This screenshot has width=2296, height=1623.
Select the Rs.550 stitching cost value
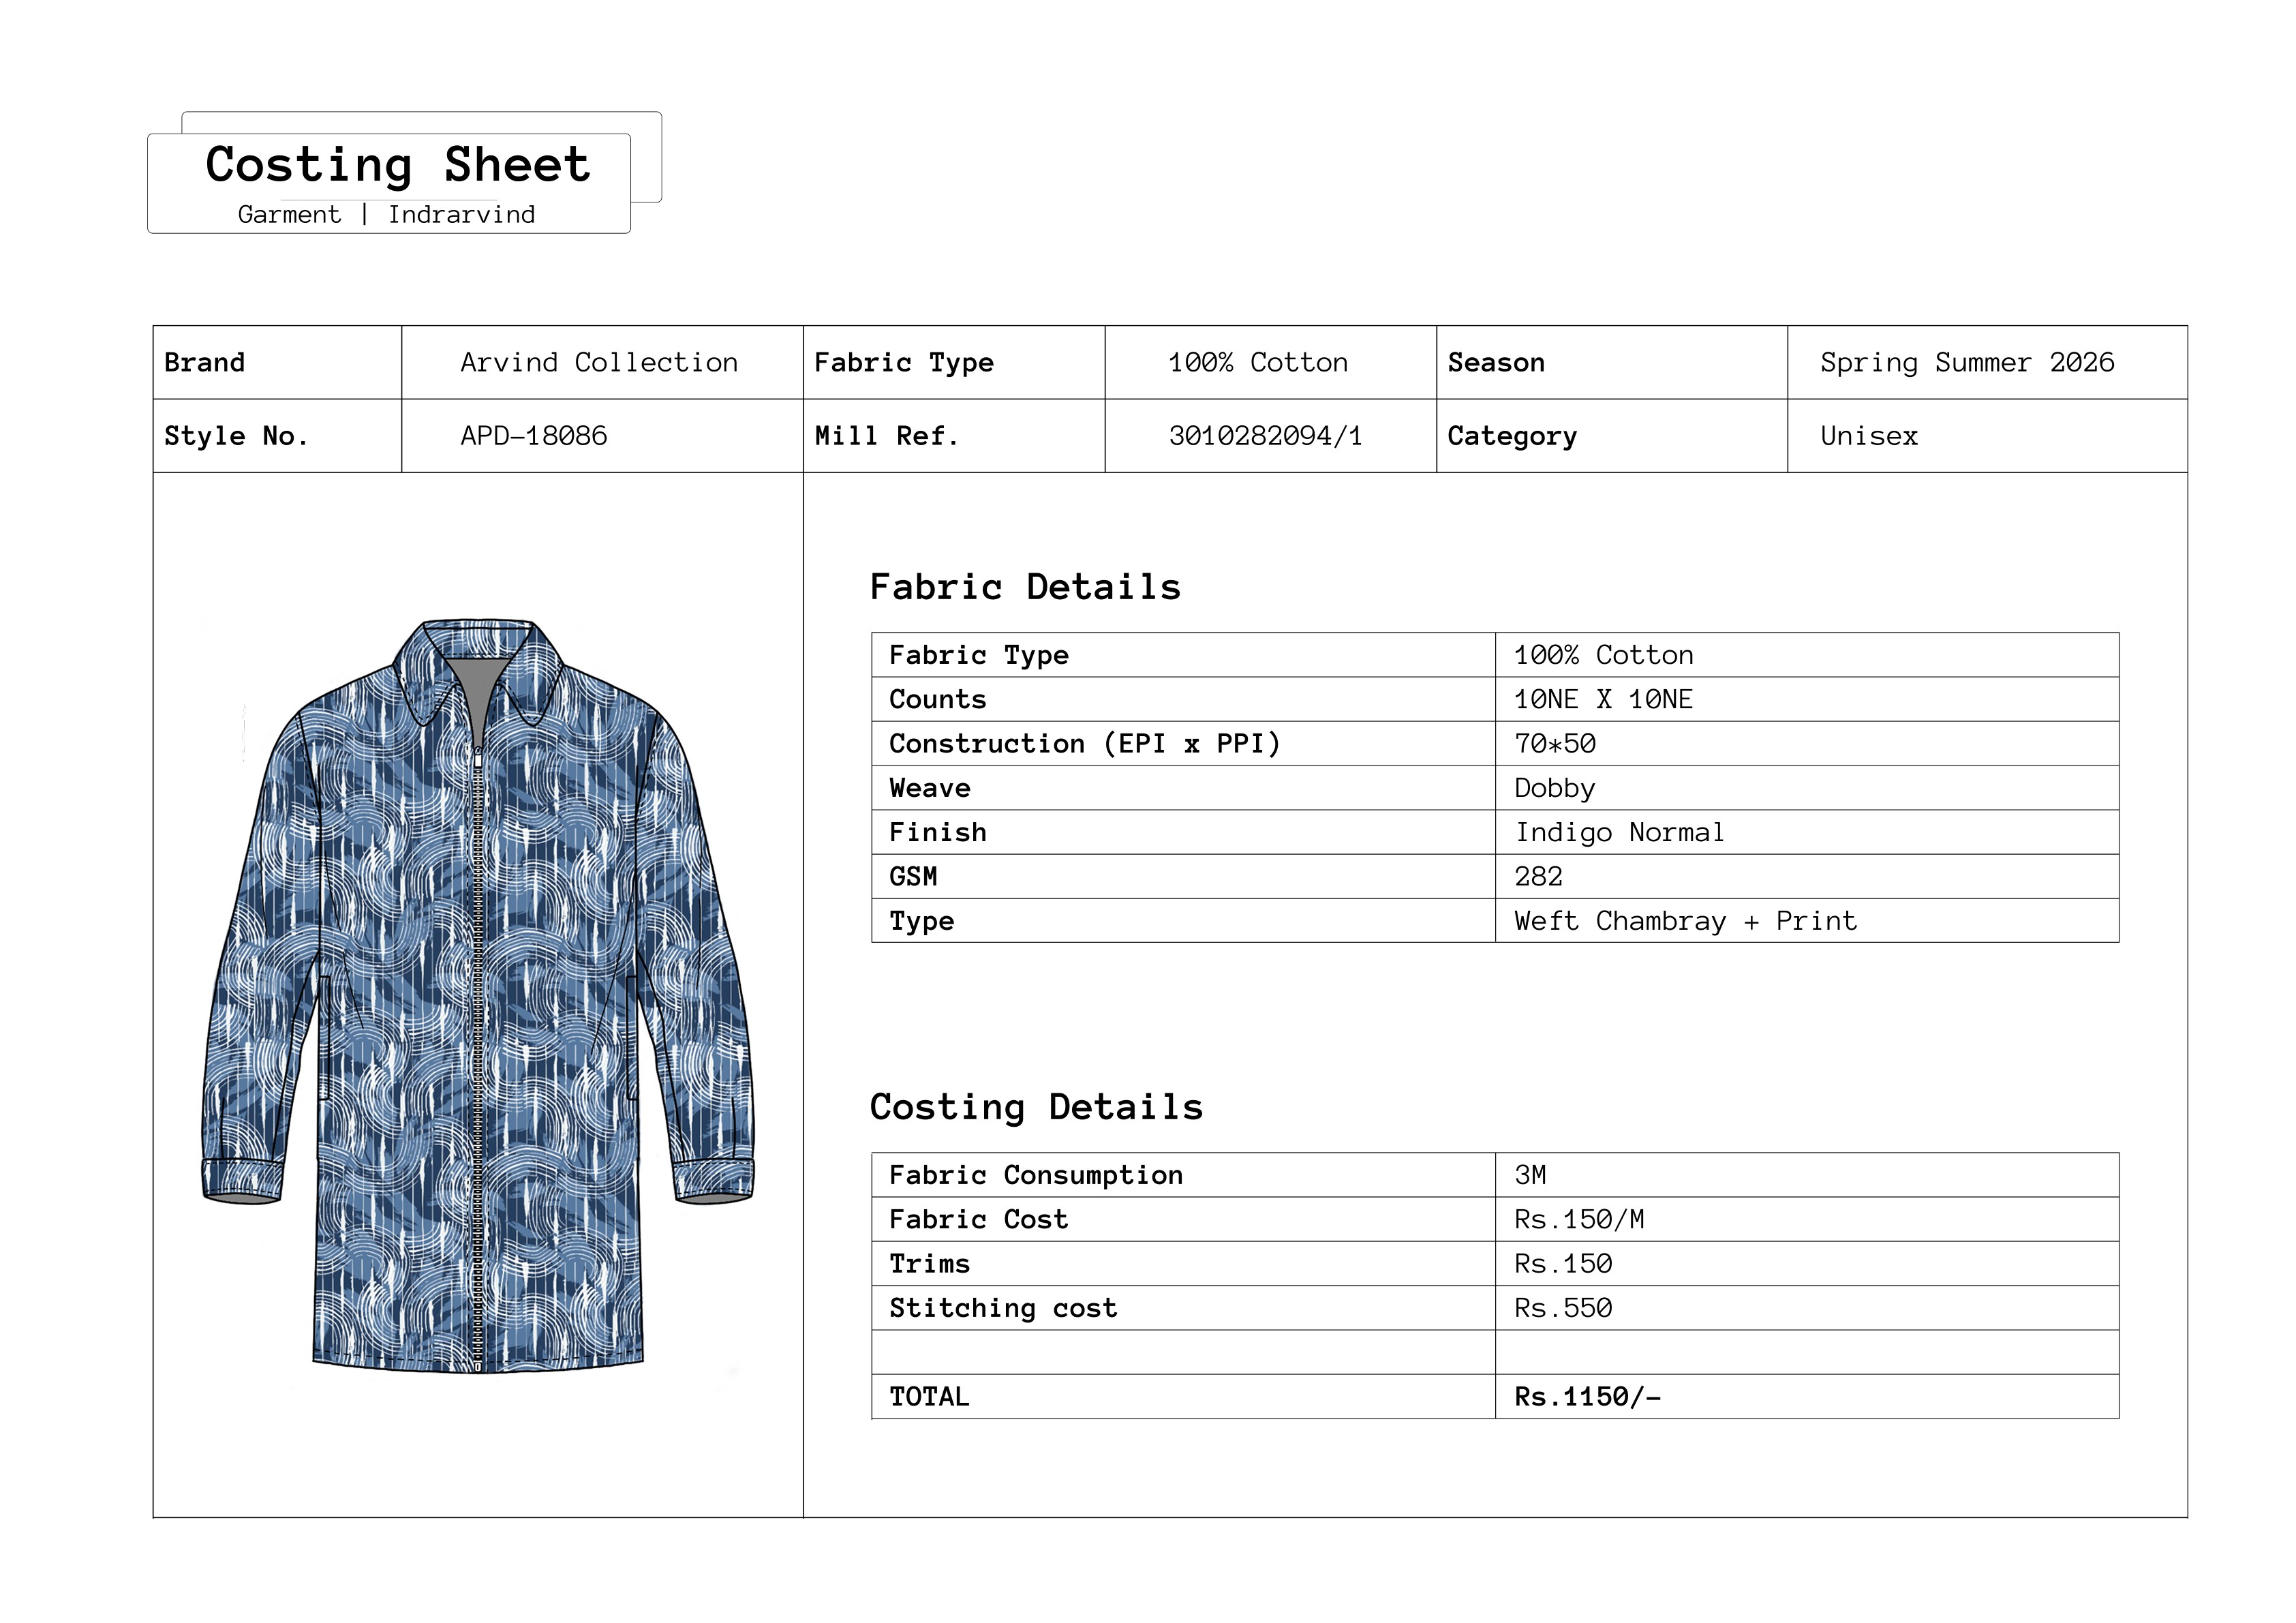pyautogui.click(x=1563, y=1308)
